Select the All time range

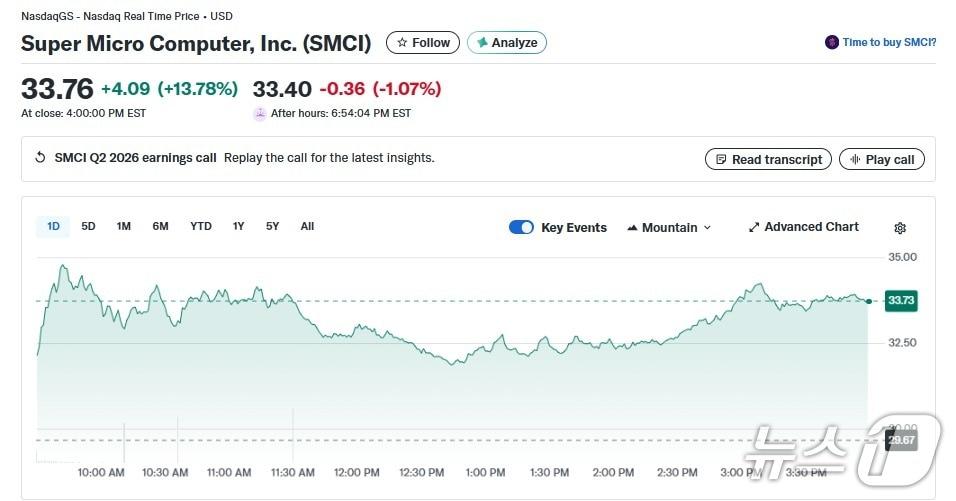tap(307, 226)
